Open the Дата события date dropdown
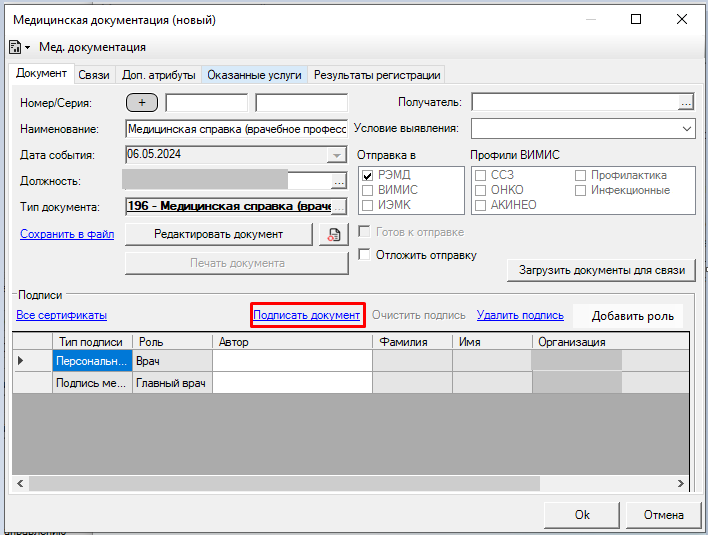This screenshot has width=708, height=535. [337, 155]
